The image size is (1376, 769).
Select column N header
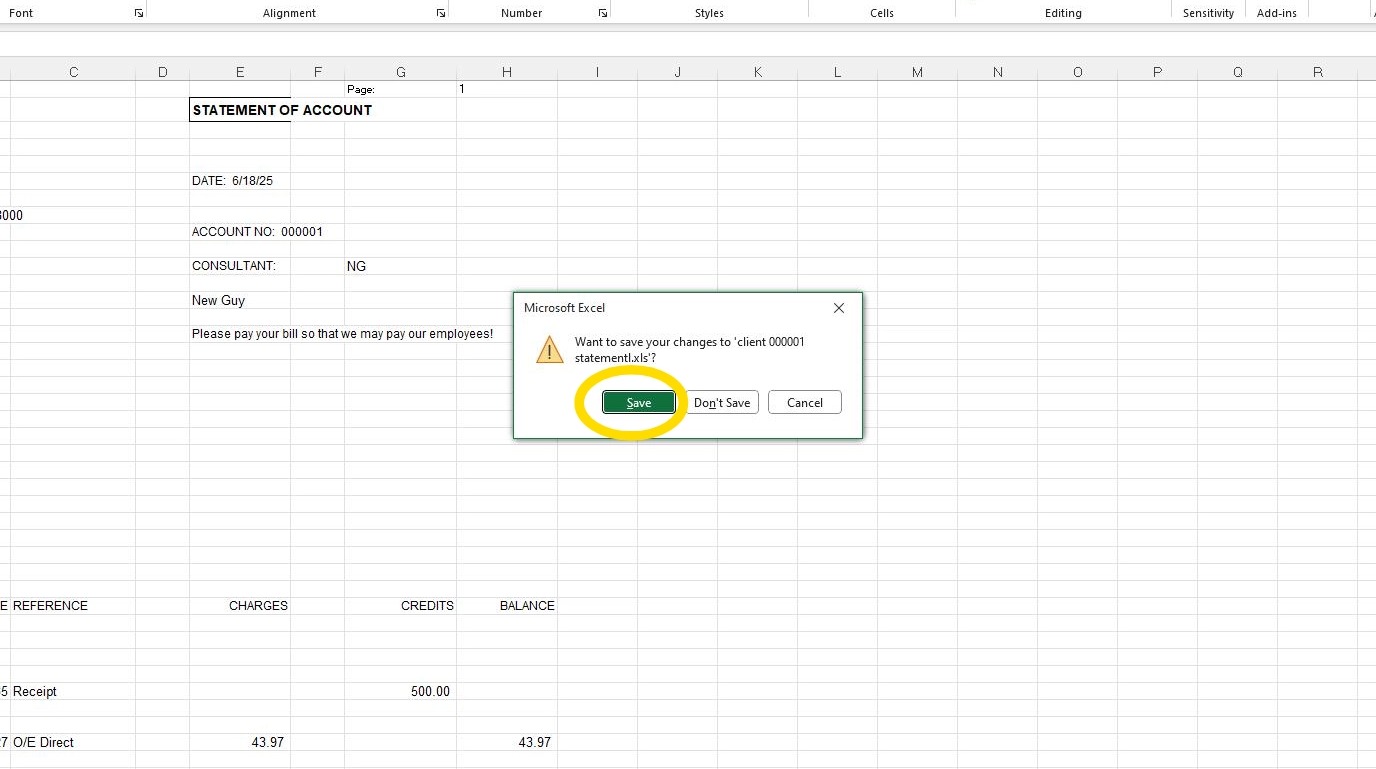coord(997,72)
